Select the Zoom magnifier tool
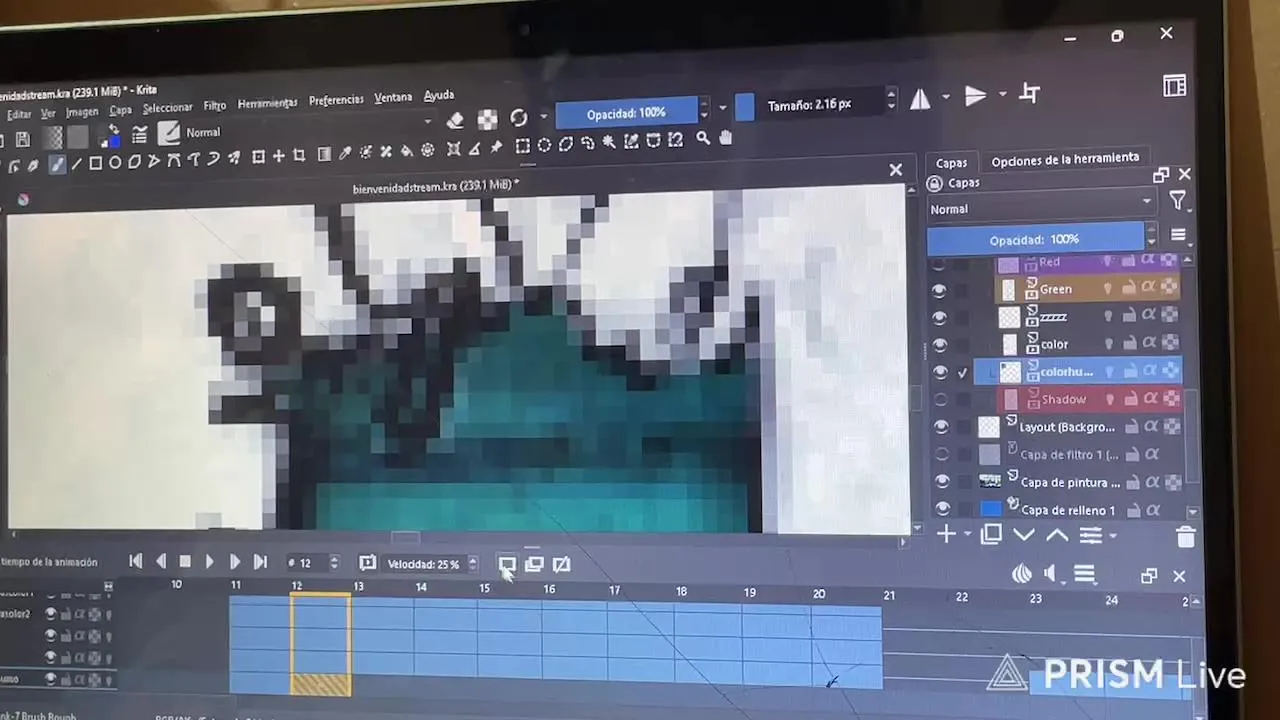The image size is (1280, 720). pyautogui.click(x=703, y=139)
